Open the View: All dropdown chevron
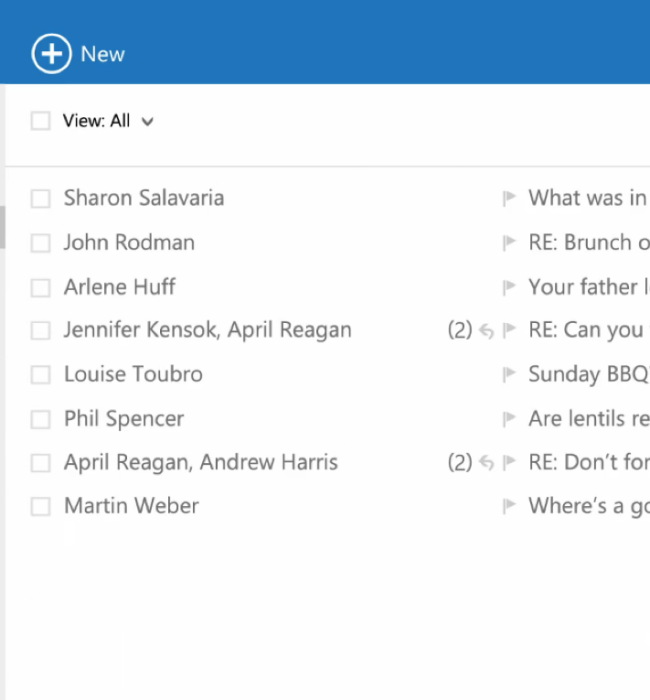 (x=147, y=122)
